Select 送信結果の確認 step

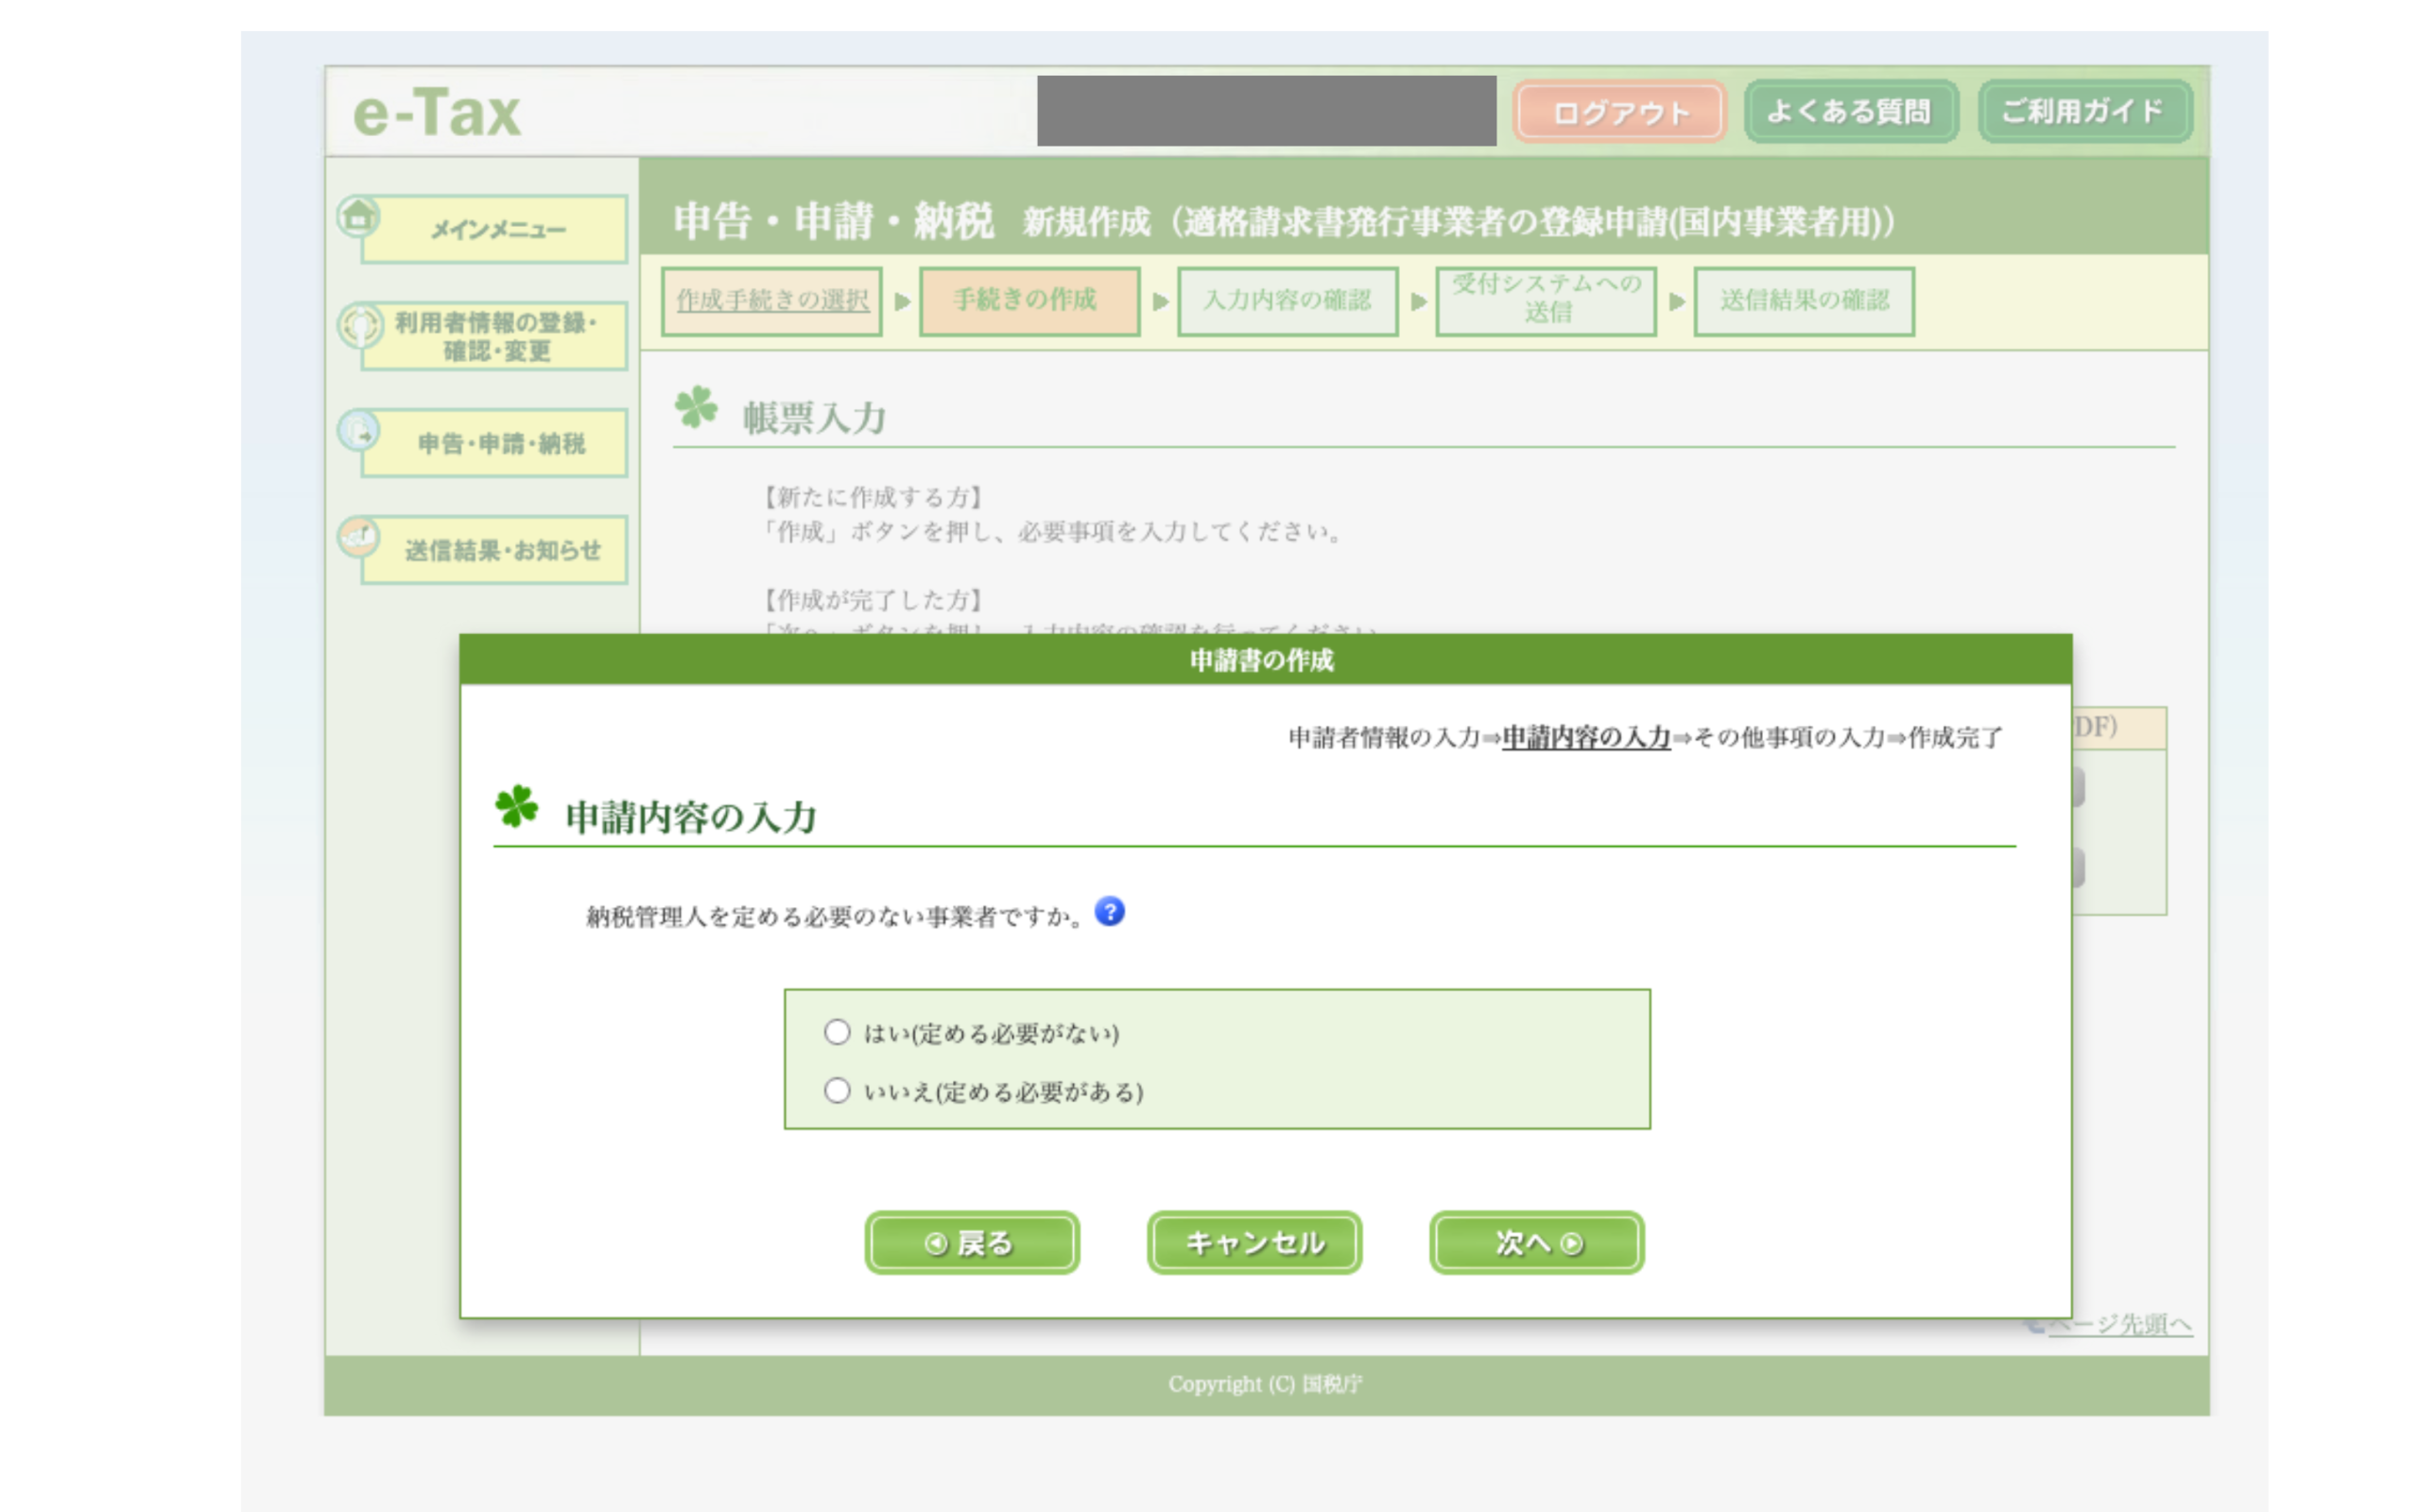click(1804, 300)
